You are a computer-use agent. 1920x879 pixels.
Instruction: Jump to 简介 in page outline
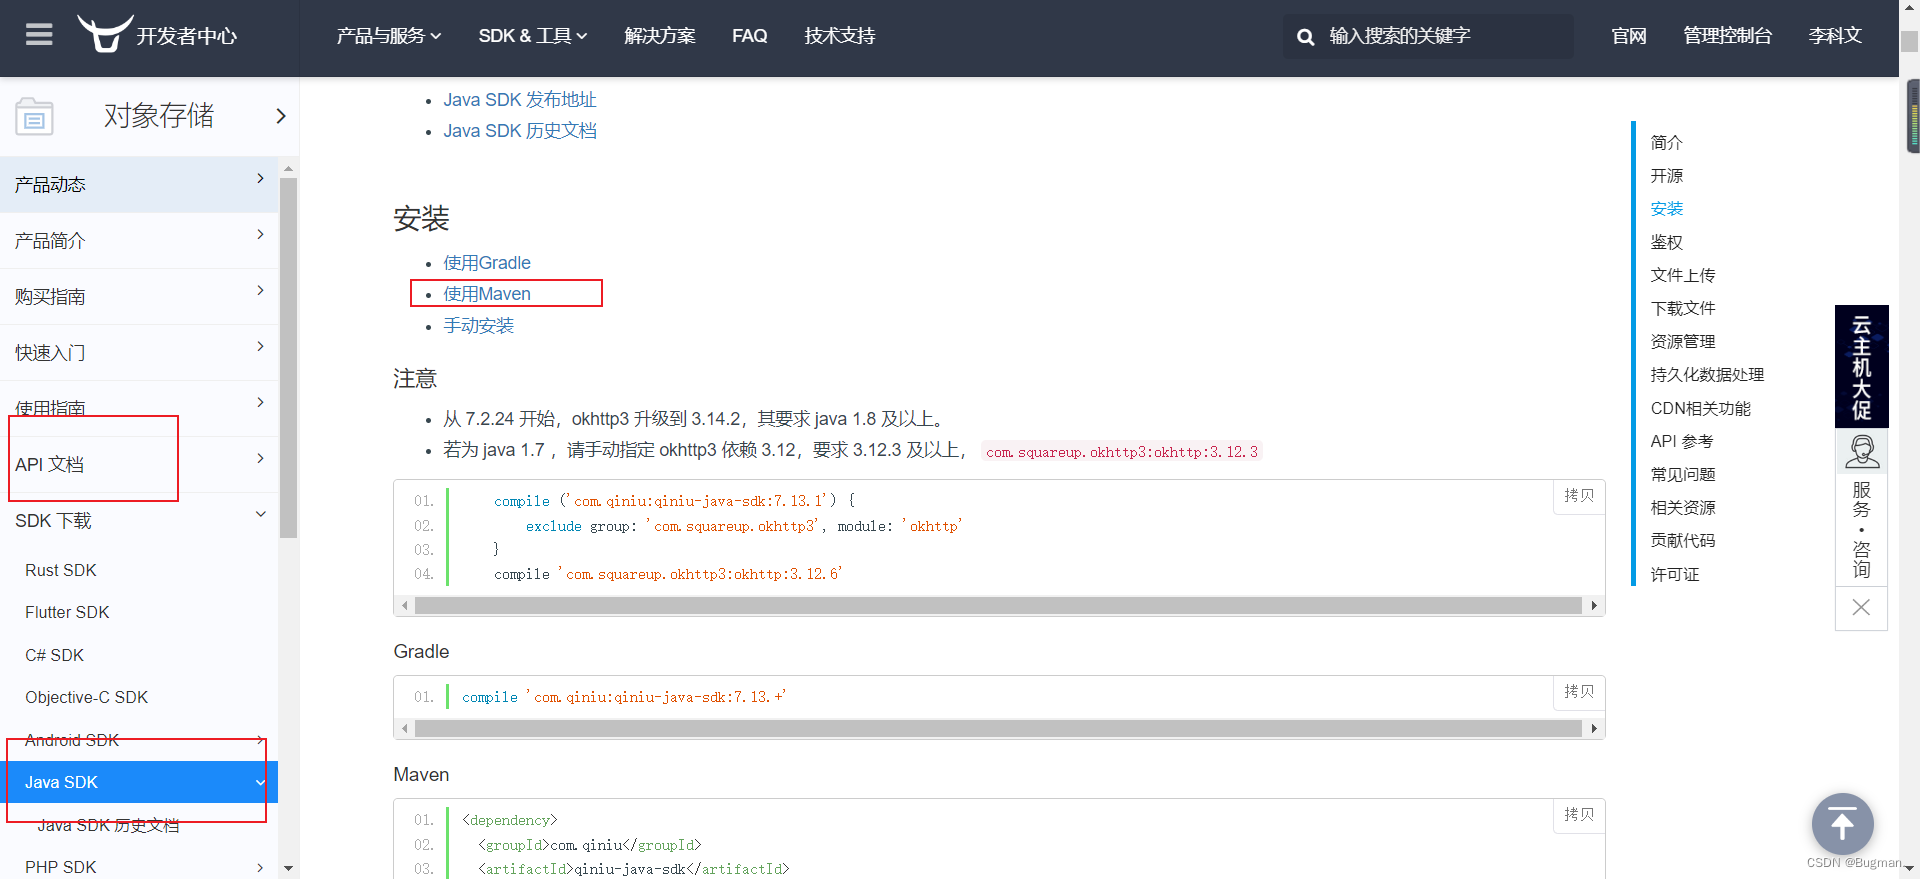1666,143
